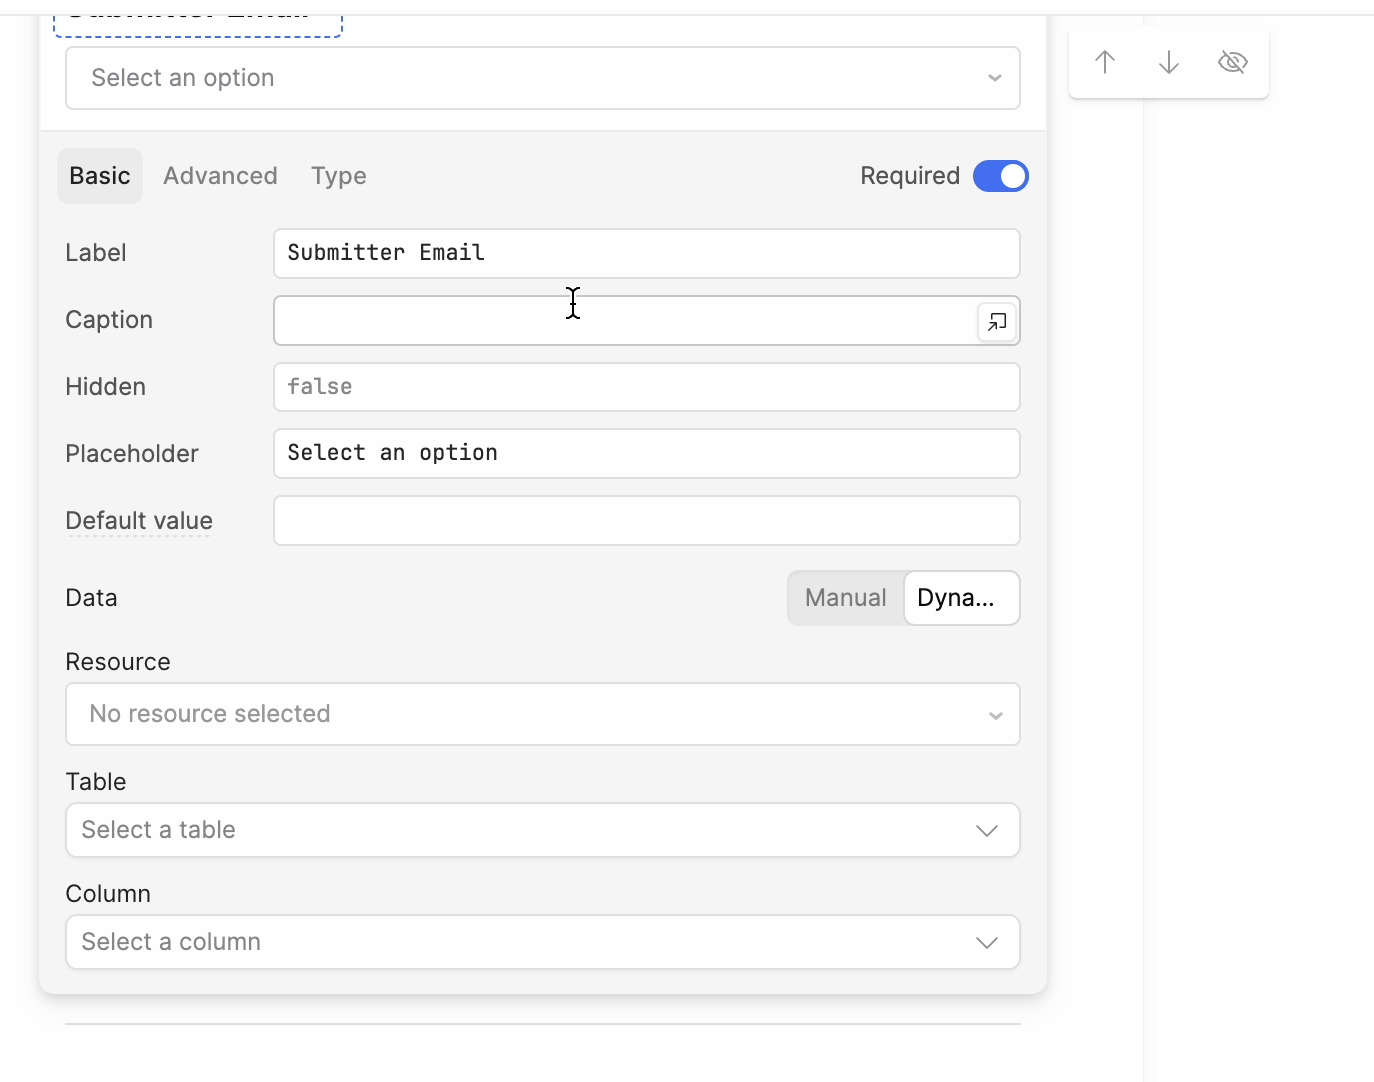Click the 'Data' label
This screenshot has width=1374, height=1082.
pos(91,598)
